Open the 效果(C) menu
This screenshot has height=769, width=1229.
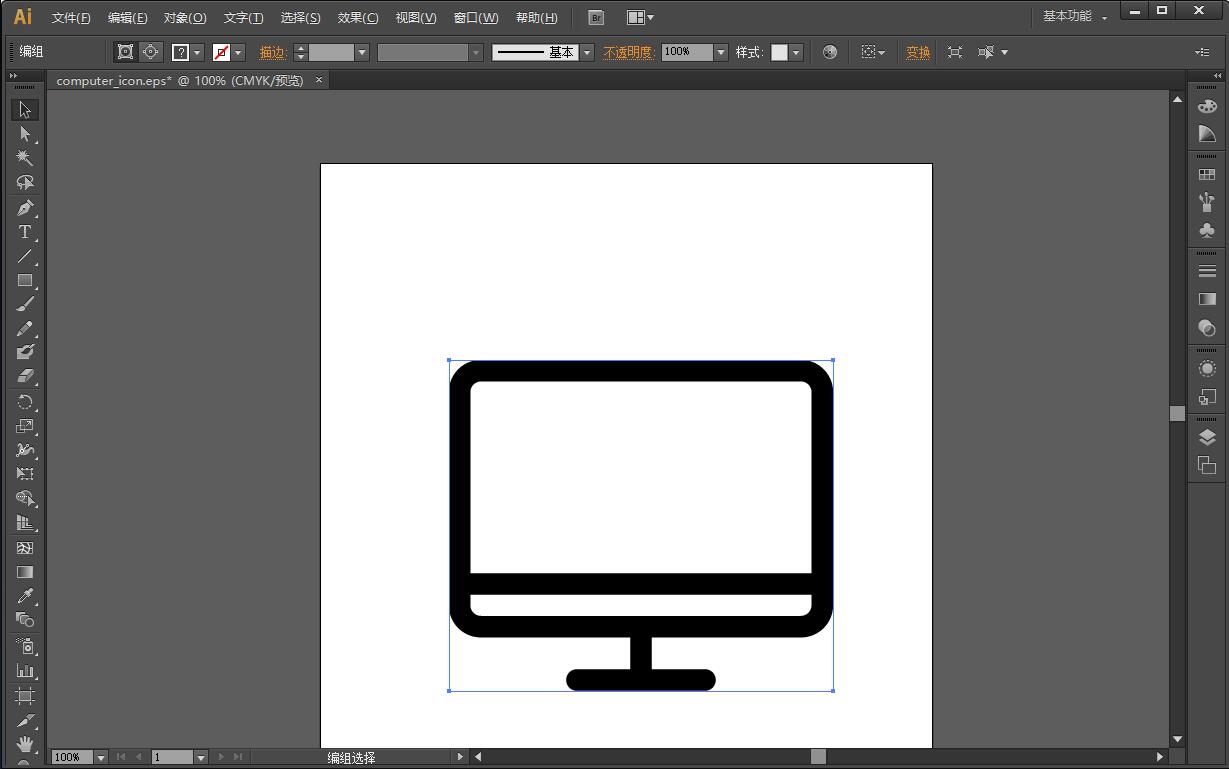[358, 18]
